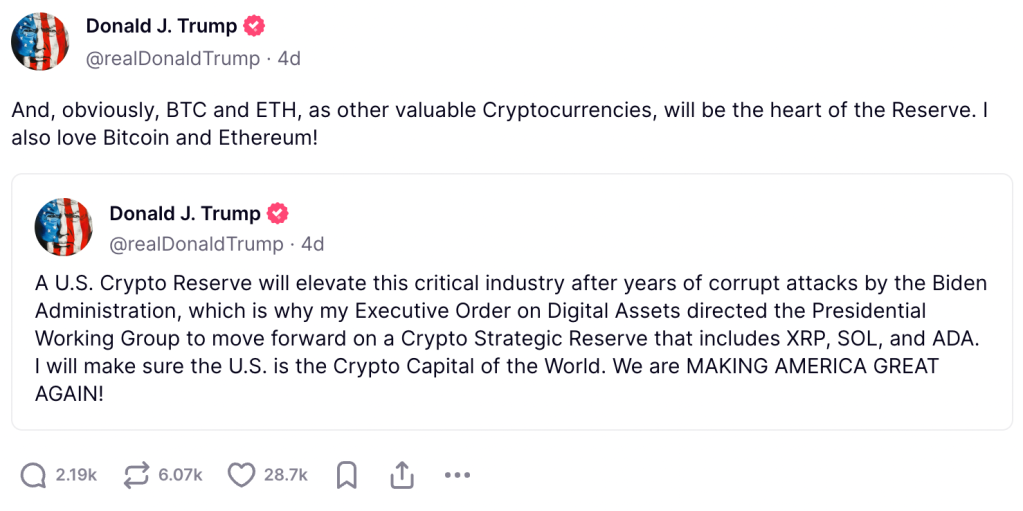
Task: Click the reply speech bubble icon
Action: 33,475
